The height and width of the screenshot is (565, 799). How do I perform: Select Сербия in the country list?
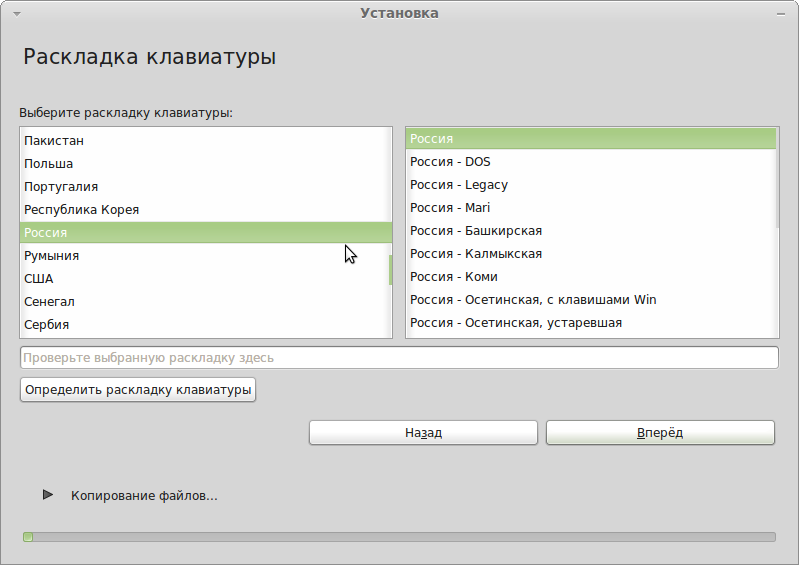point(205,325)
